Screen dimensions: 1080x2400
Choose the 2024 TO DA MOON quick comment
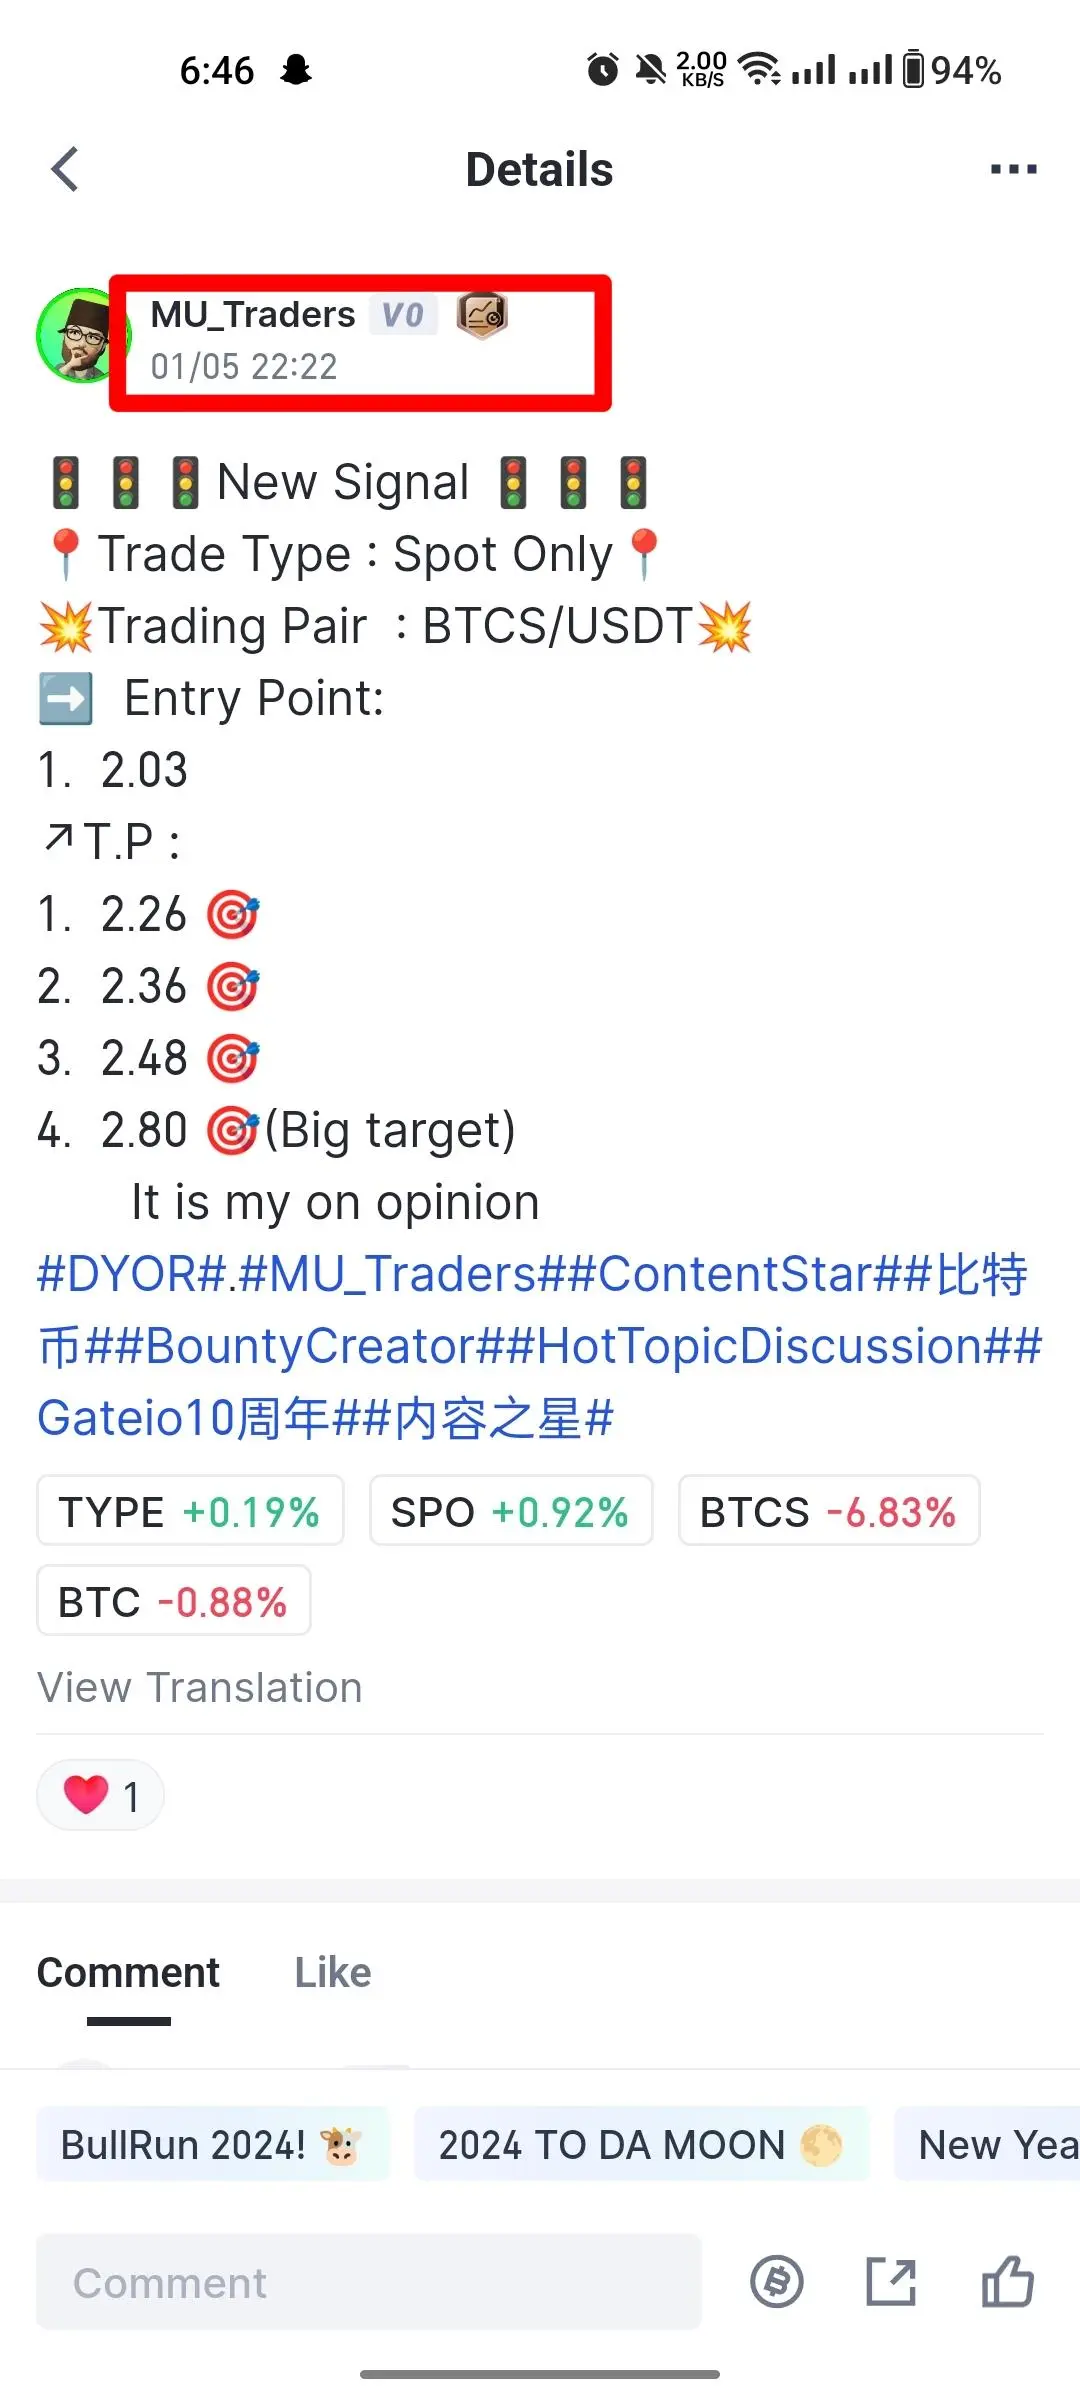(641, 2145)
